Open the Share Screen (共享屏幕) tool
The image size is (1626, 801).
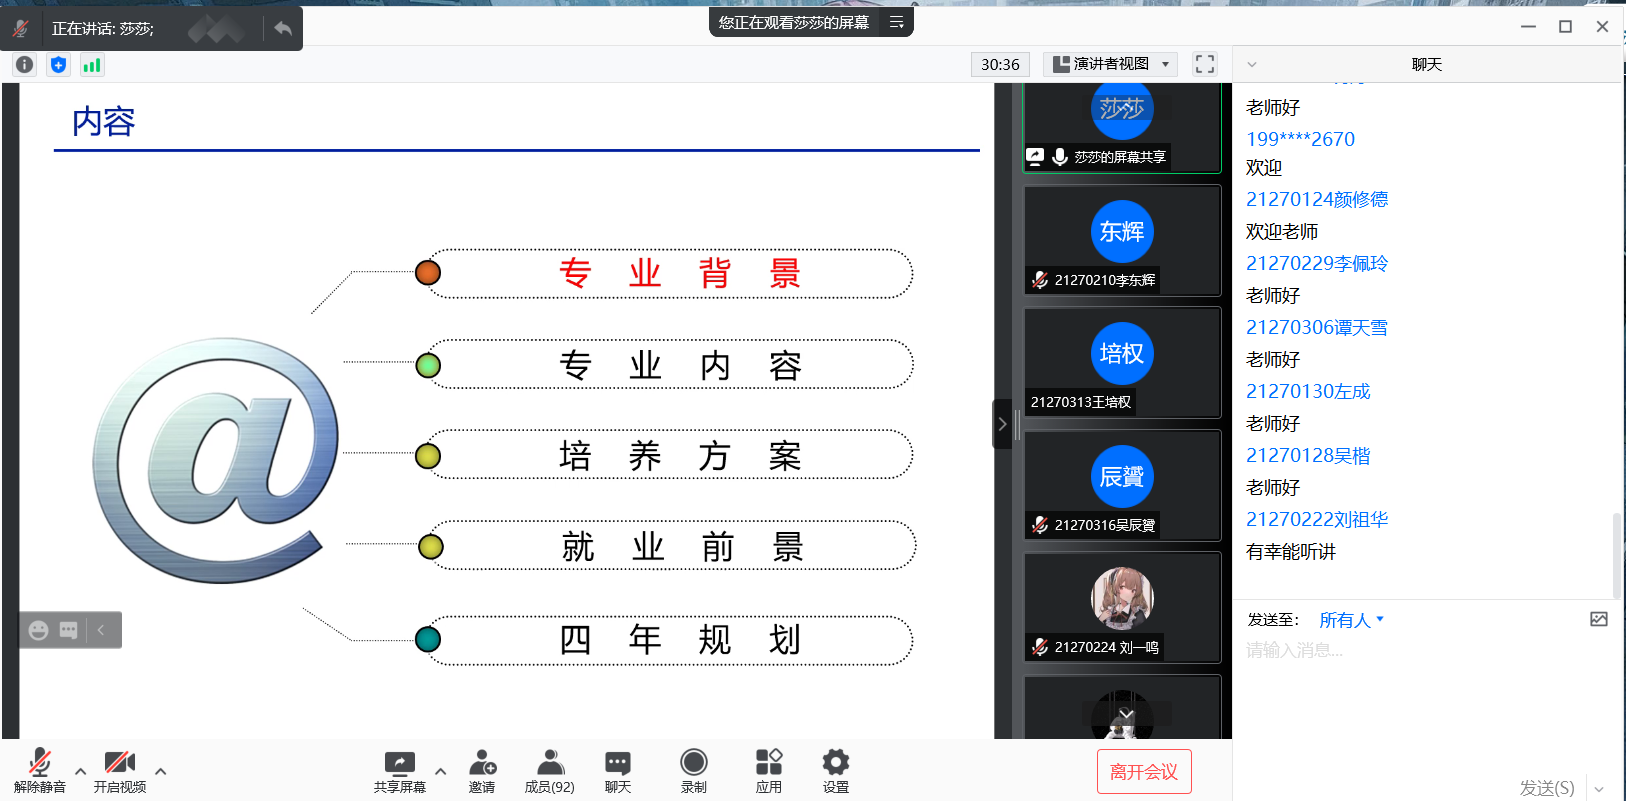pyautogui.click(x=399, y=771)
